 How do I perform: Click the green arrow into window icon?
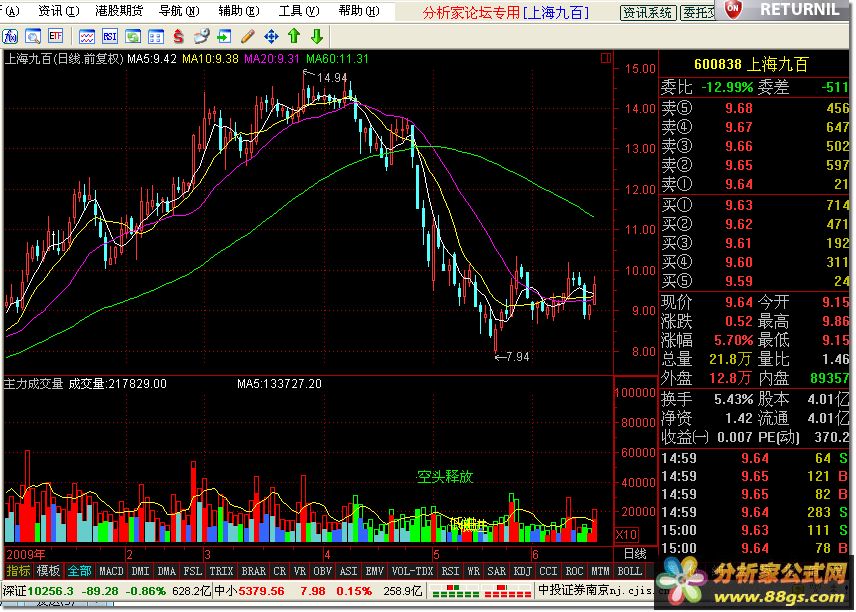click(x=224, y=37)
